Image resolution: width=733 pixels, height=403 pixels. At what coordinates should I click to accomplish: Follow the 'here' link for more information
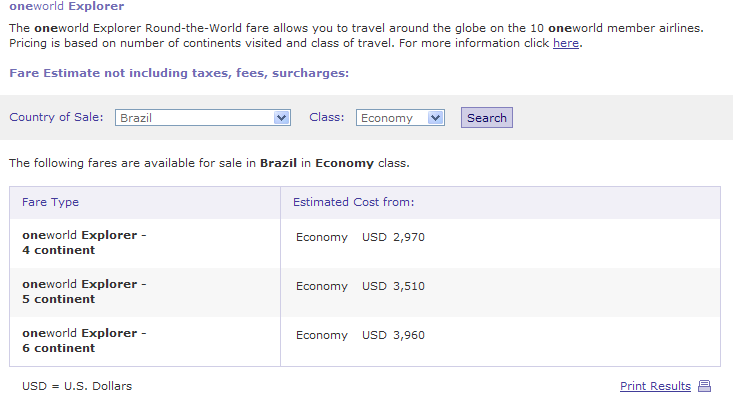(x=565, y=44)
